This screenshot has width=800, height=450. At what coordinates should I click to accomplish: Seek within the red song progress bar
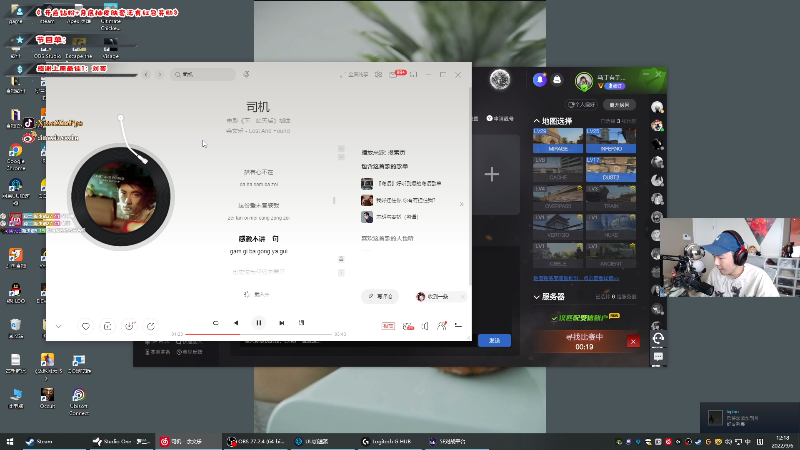(259, 334)
